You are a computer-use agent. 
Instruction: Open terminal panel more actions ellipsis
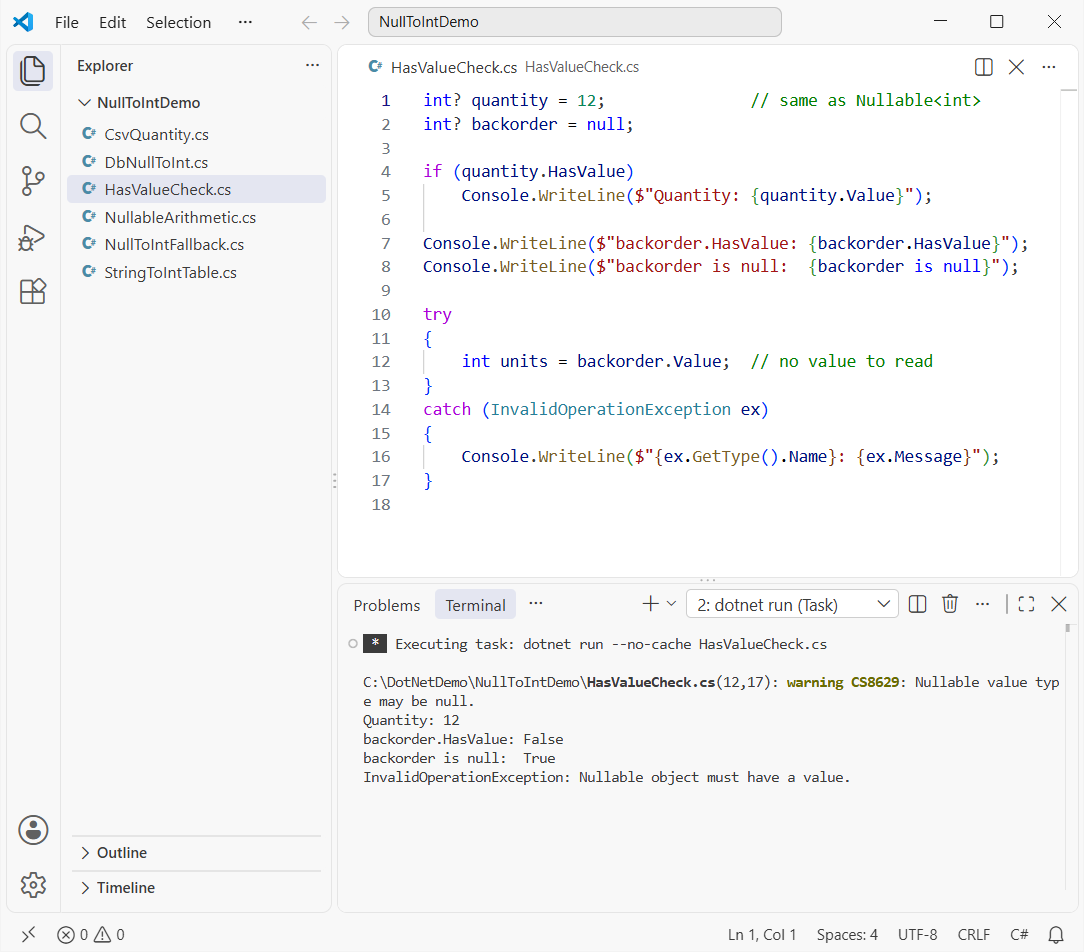click(982, 604)
